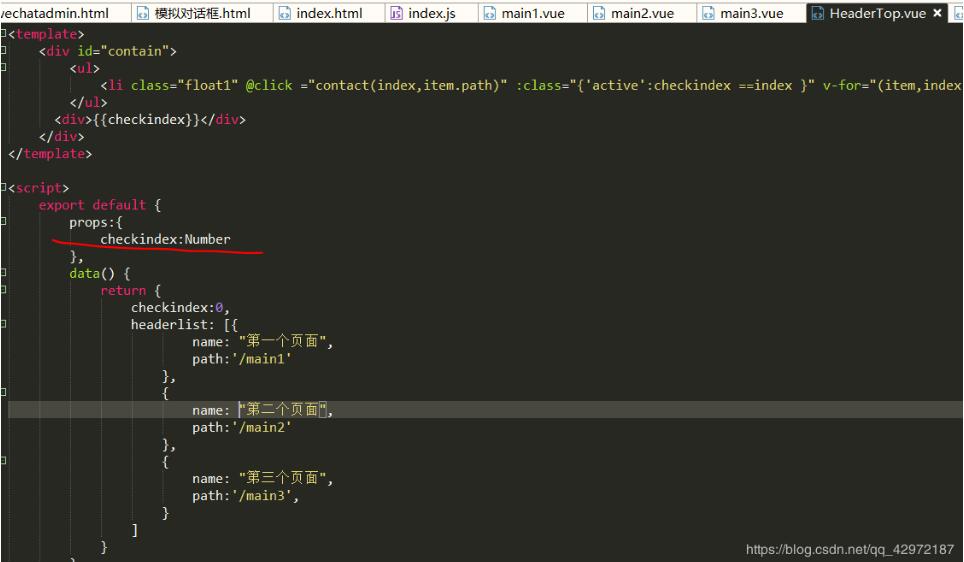Collapse the props:{ block fold marker
The width and height of the screenshot is (964, 562).
[3, 221]
